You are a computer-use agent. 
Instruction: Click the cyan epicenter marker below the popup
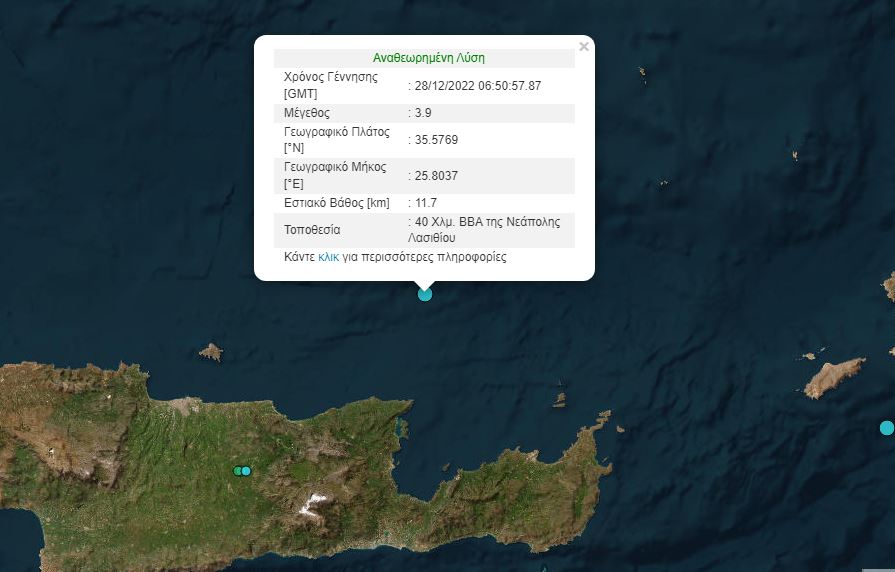(x=425, y=294)
